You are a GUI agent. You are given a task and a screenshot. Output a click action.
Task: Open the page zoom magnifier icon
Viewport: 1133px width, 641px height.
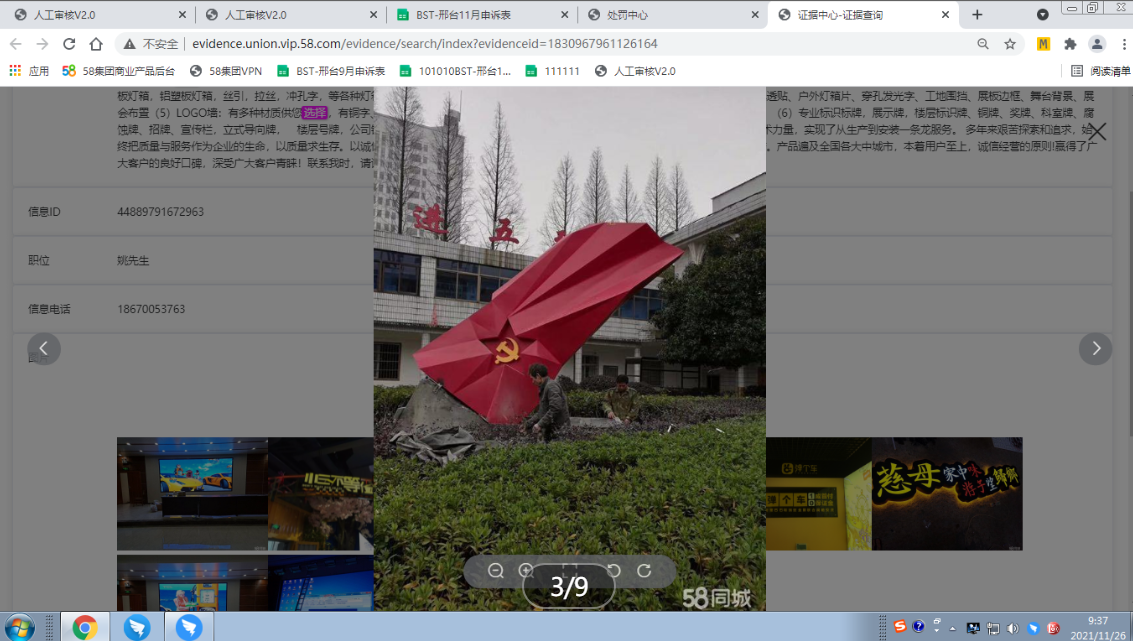(983, 44)
